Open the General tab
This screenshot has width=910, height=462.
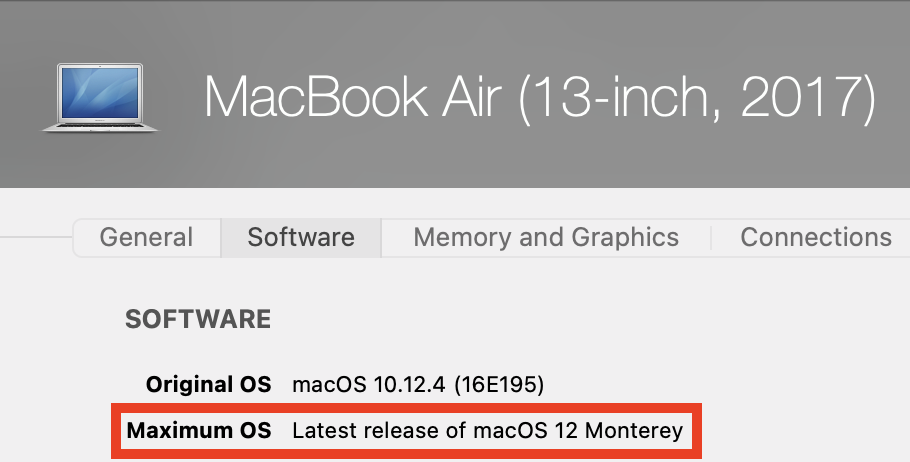tap(146, 237)
